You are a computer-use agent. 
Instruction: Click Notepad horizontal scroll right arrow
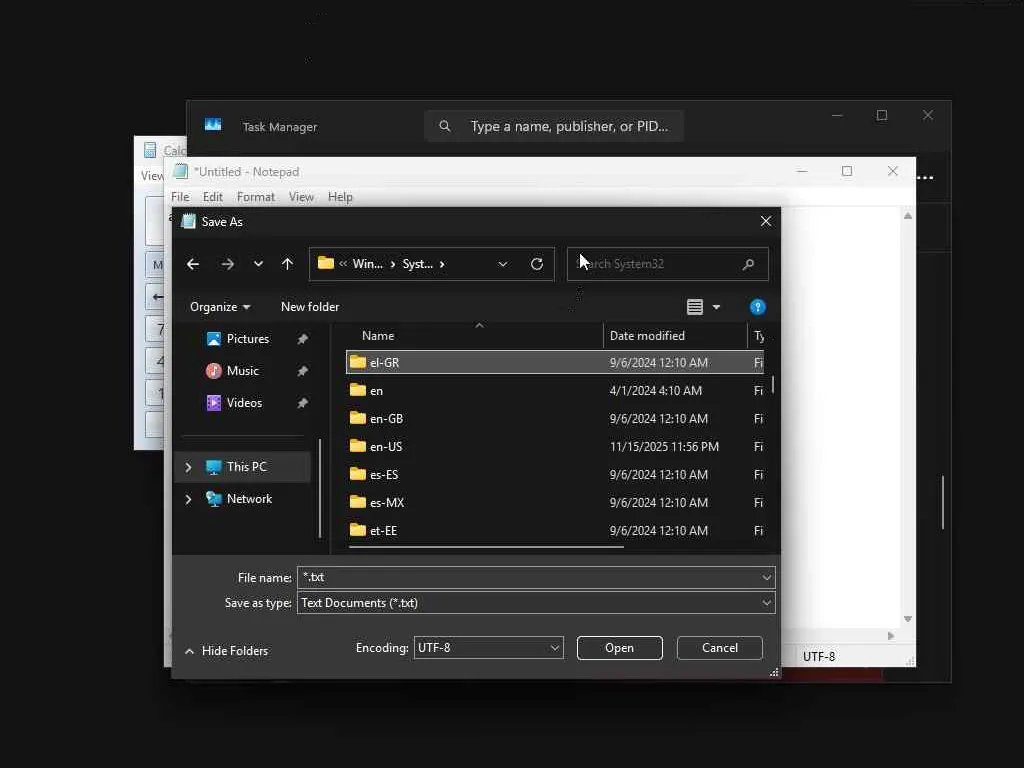tap(891, 635)
